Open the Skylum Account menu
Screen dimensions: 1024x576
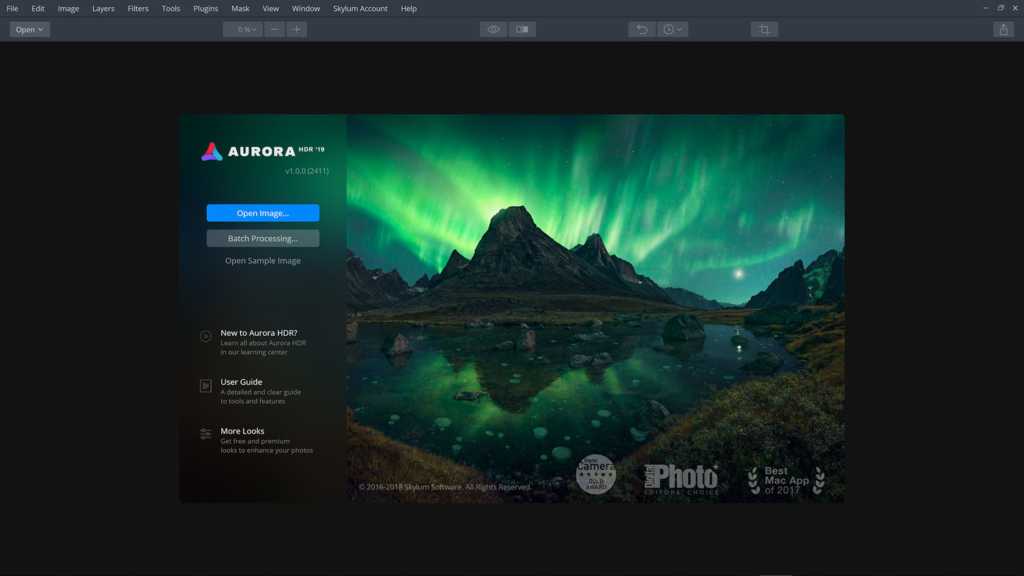click(x=360, y=8)
